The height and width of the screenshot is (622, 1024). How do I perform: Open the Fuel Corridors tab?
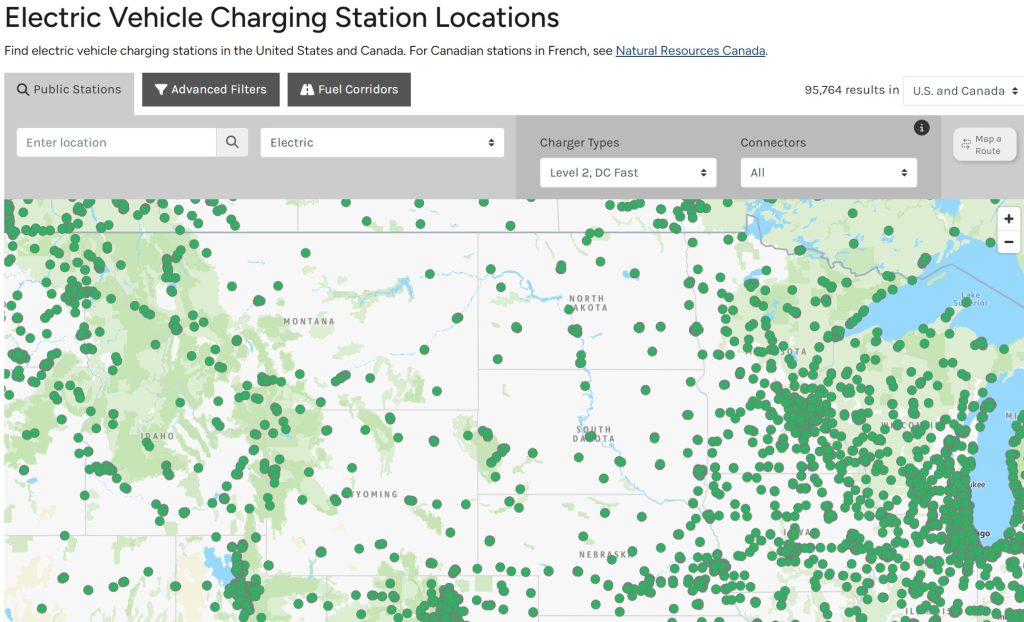(349, 90)
